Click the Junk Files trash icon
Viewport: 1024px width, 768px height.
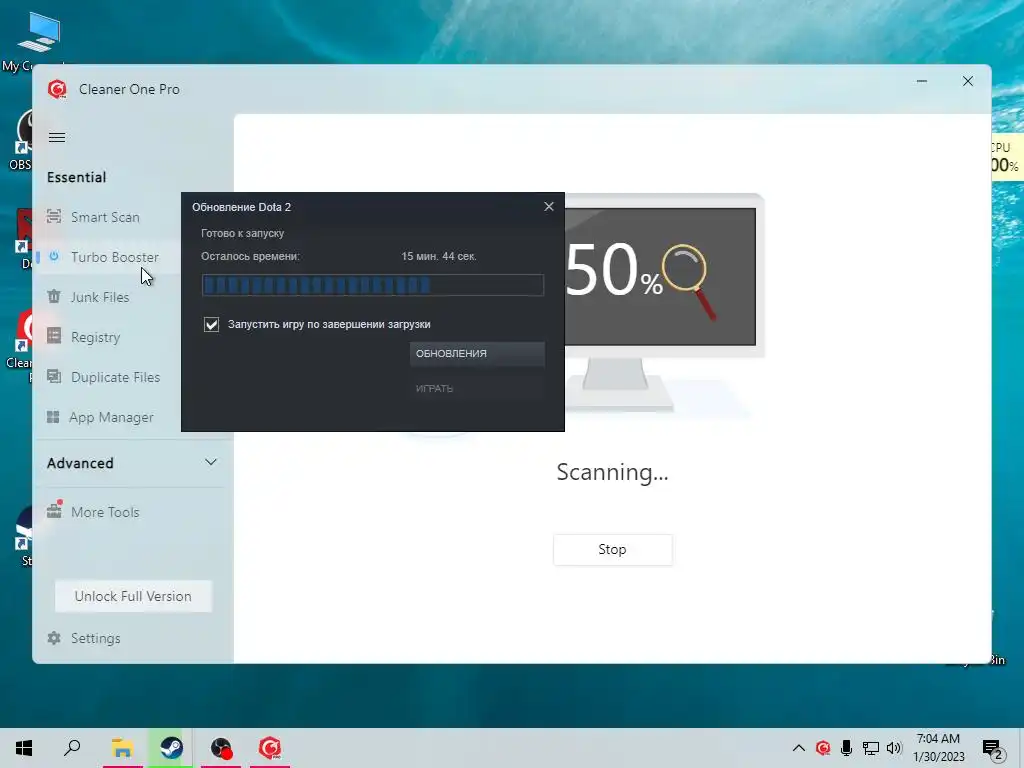54,296
